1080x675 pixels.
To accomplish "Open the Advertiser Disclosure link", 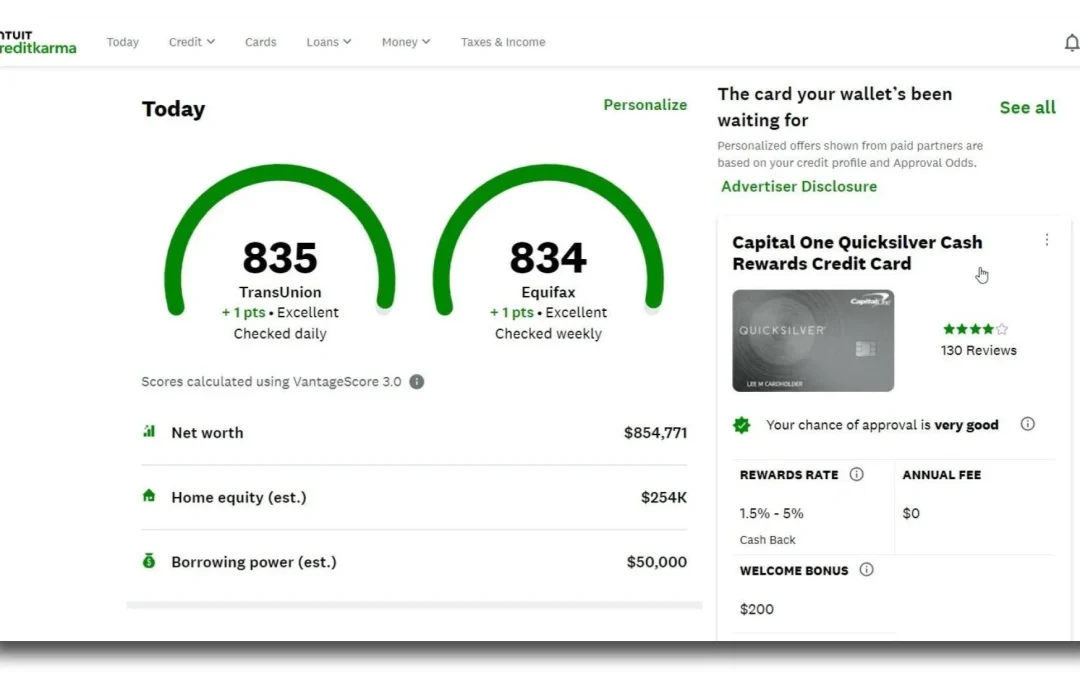I will [799, 187].
